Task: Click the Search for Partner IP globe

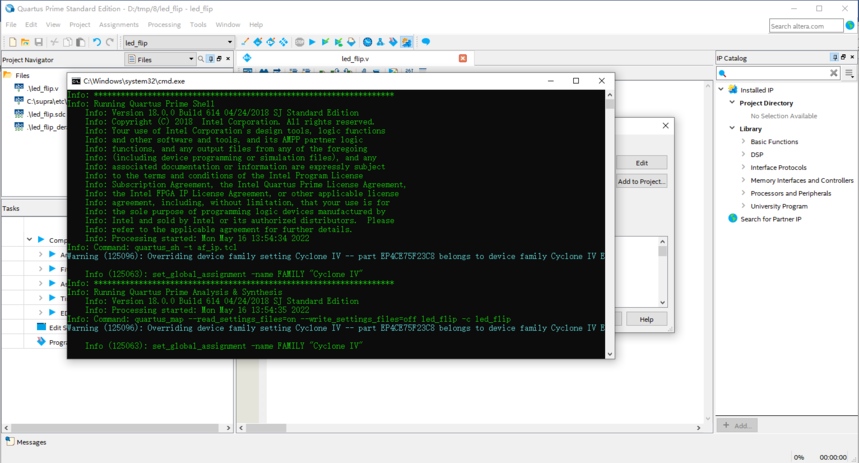Action: (x=732, y=219)
